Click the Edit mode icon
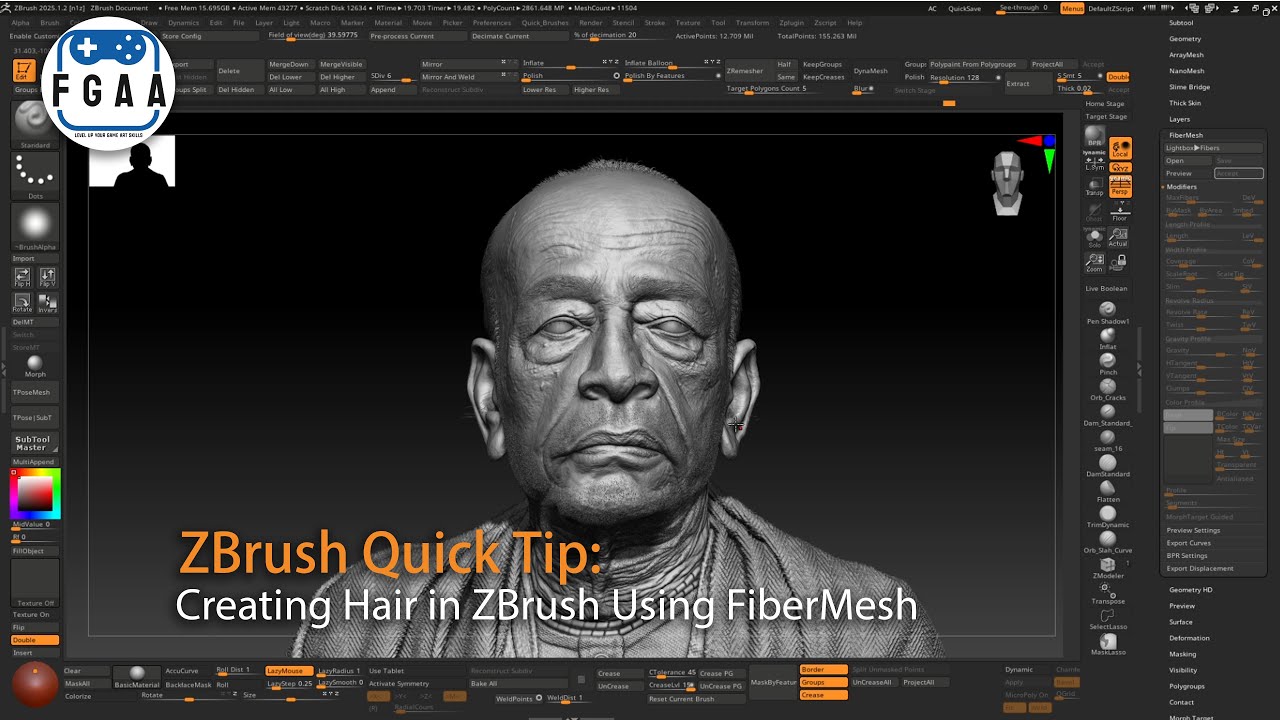 click(23, 70)
